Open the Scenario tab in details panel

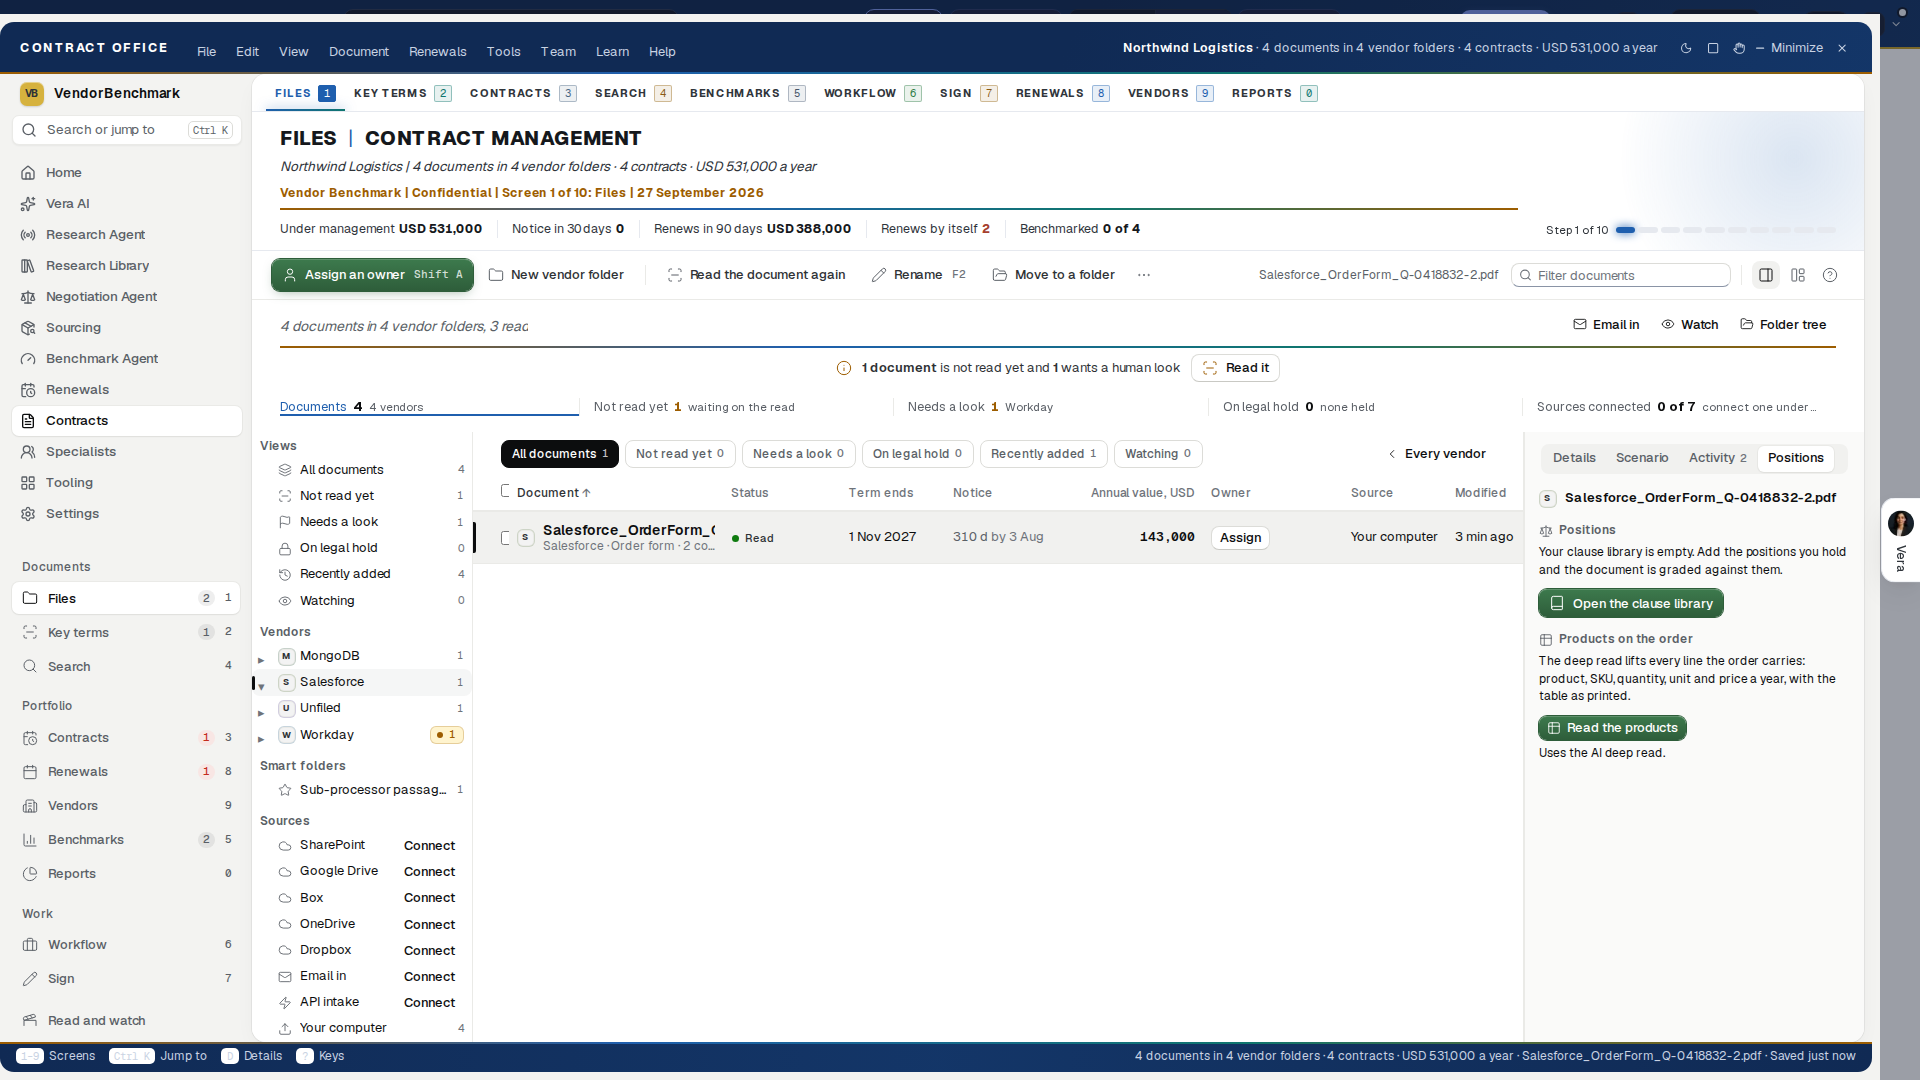coord(1642,458)
